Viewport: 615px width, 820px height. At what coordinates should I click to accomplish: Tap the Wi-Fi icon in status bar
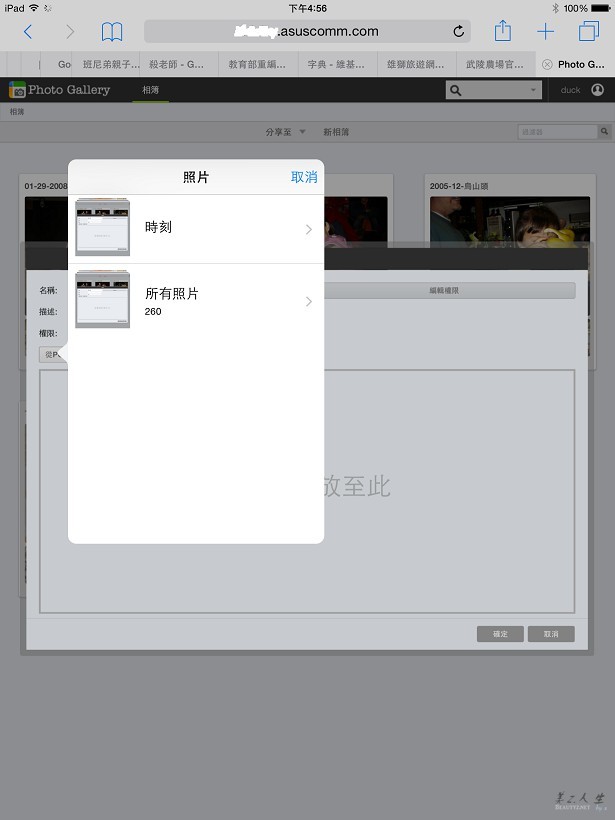point(34,8)
